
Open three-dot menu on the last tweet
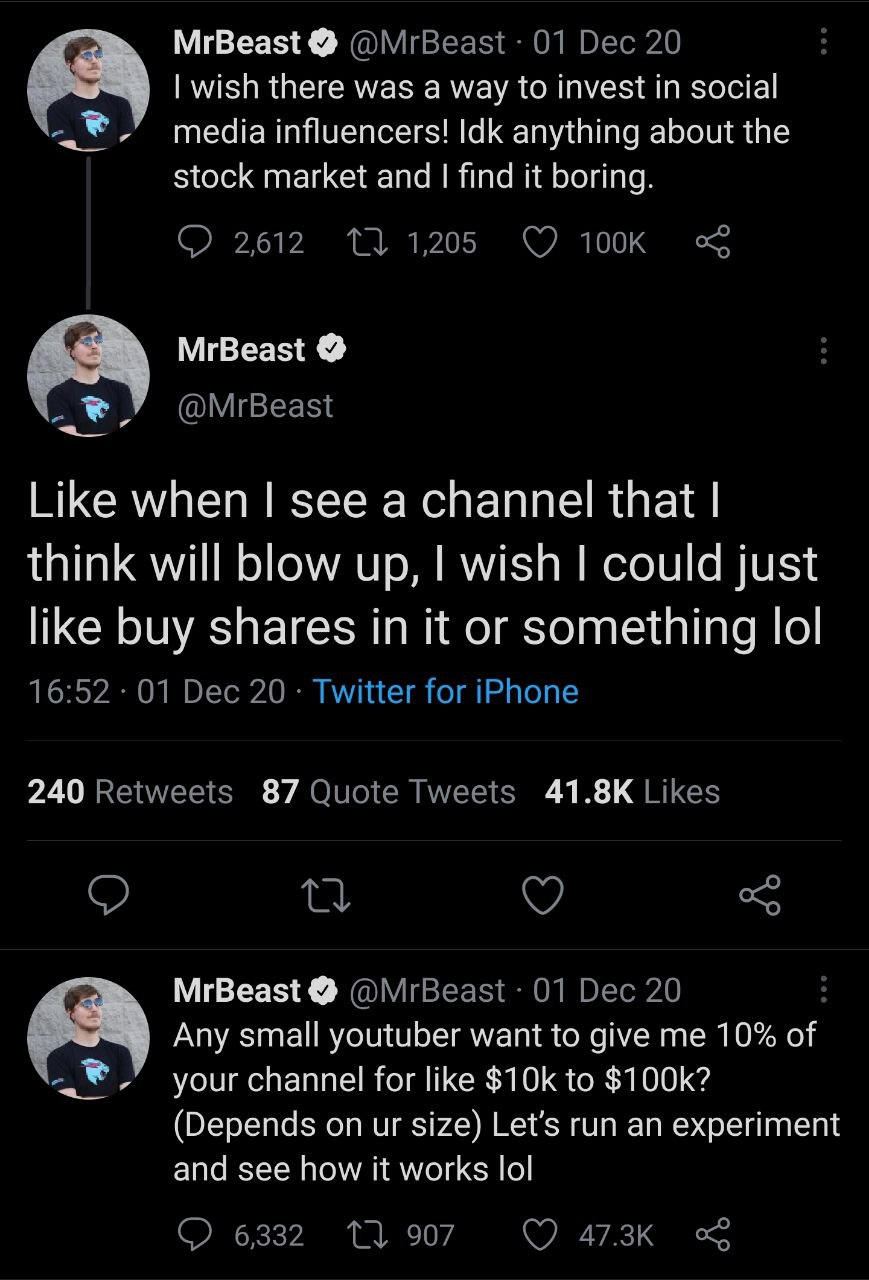[x=823, y=989]
